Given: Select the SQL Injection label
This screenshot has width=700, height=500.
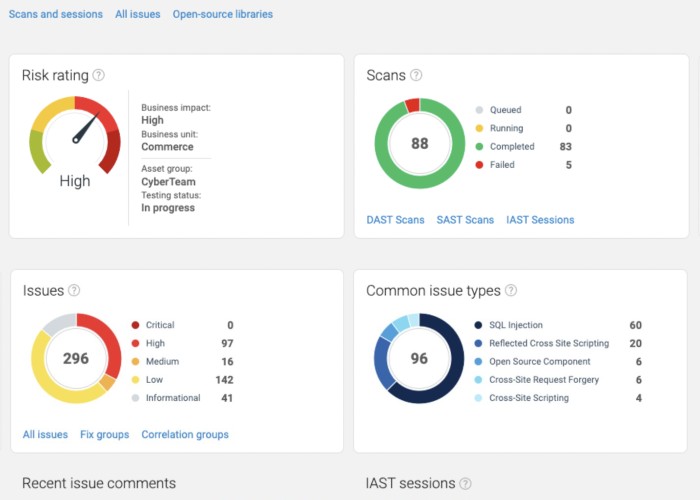Looking at the screenshot, I should pyautogui.click(x=516, y=325).
